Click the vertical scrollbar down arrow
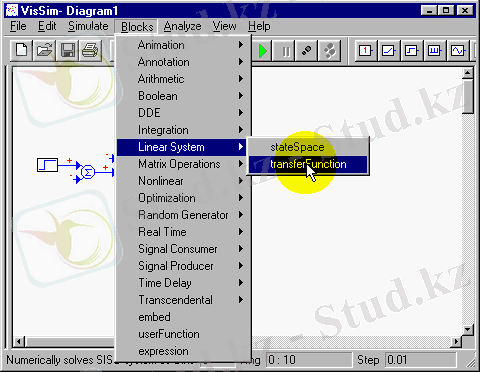 (x=468, y=330)
